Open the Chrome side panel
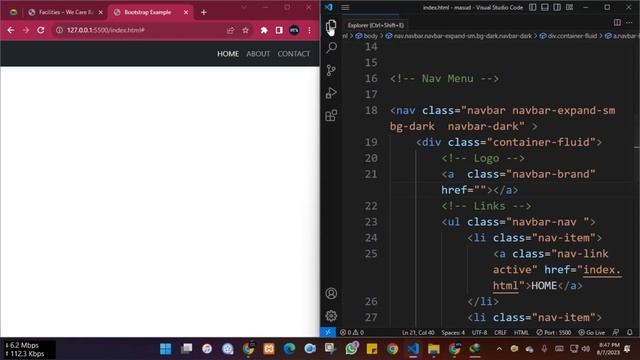The image size is (640, 360). [x=279, y=30]
